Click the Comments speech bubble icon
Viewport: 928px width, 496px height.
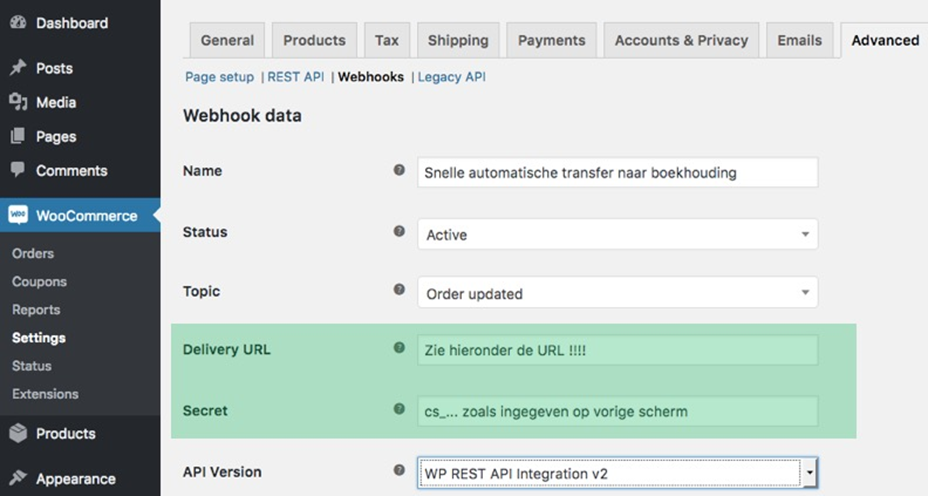[18, 170]
